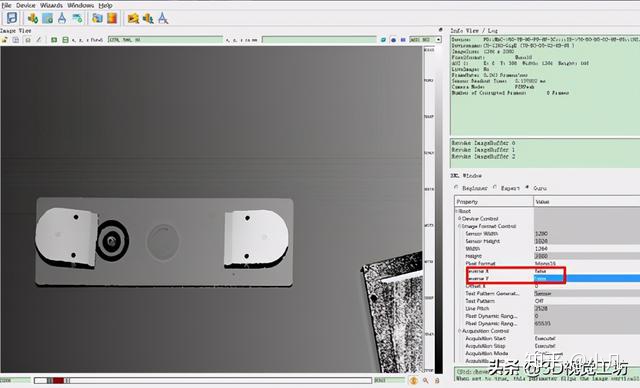
Task: Click the yellow folder-with-arrow toolbar icon
Action: pos(133,18)
